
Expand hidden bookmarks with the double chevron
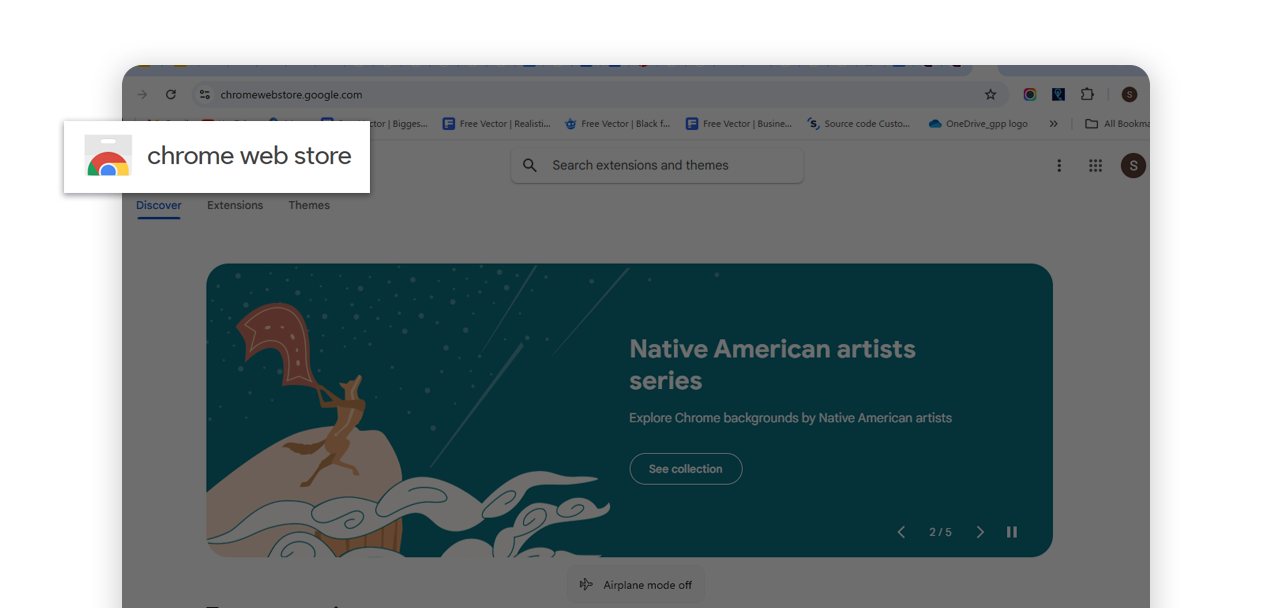1053,124
